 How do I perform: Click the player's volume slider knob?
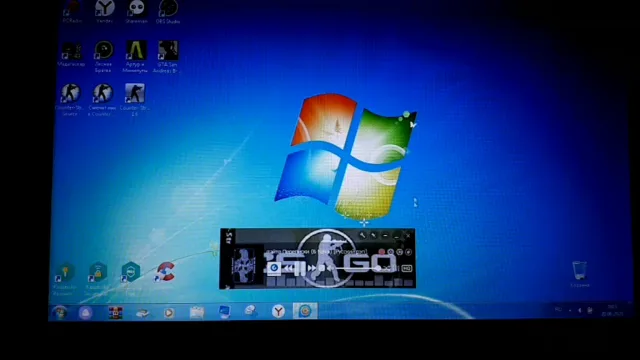pyautogui.click(x=378, y=268)
